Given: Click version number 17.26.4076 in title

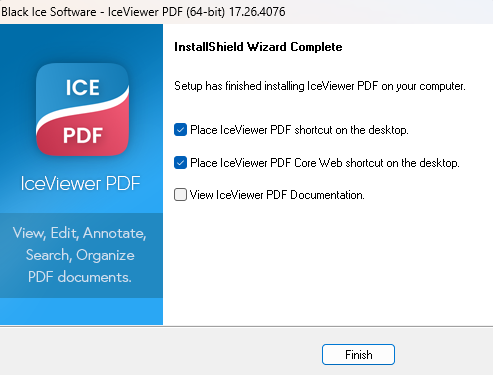Looking at the screenshot, I should click(x=257, y=12).
